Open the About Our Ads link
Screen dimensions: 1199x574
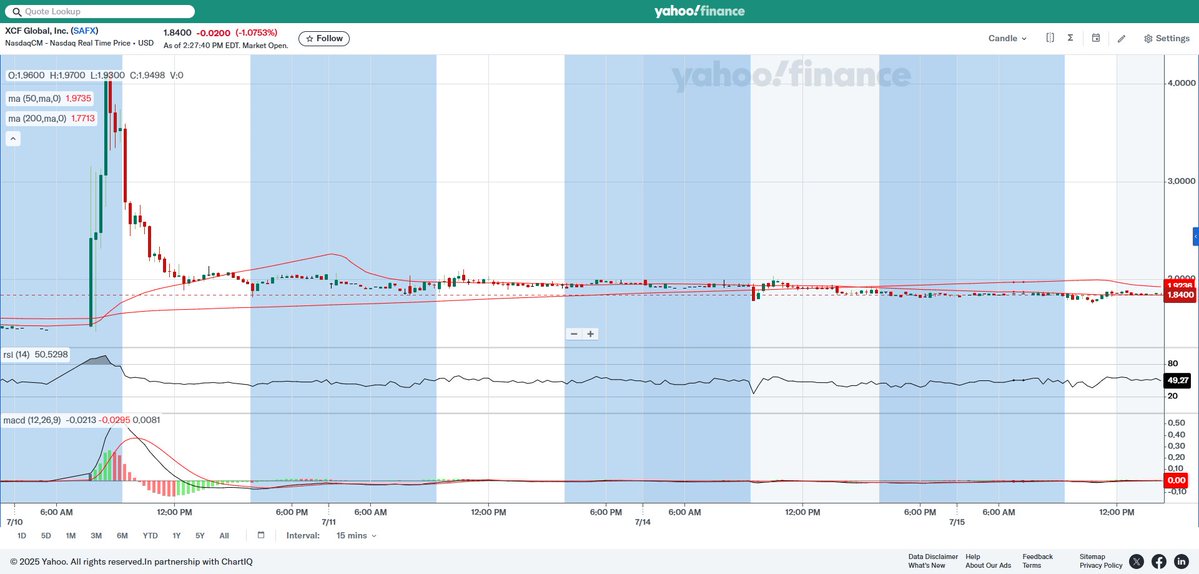(988, 566)
